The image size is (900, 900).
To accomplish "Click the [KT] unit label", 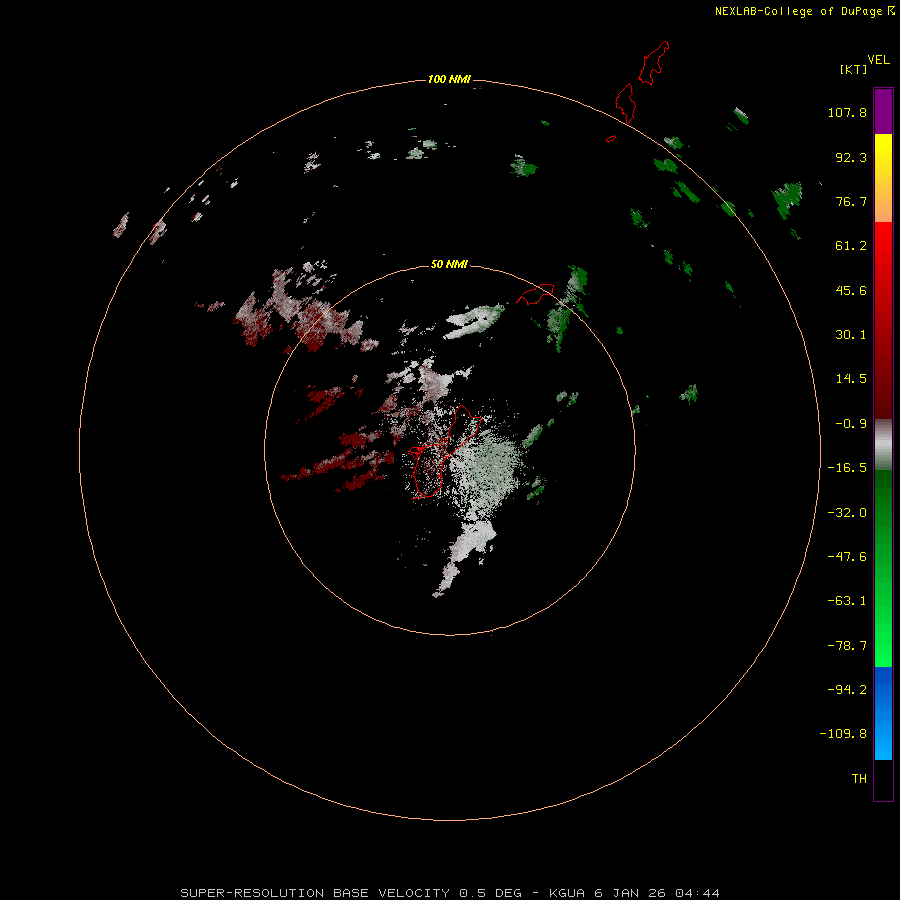I will 853,69.
